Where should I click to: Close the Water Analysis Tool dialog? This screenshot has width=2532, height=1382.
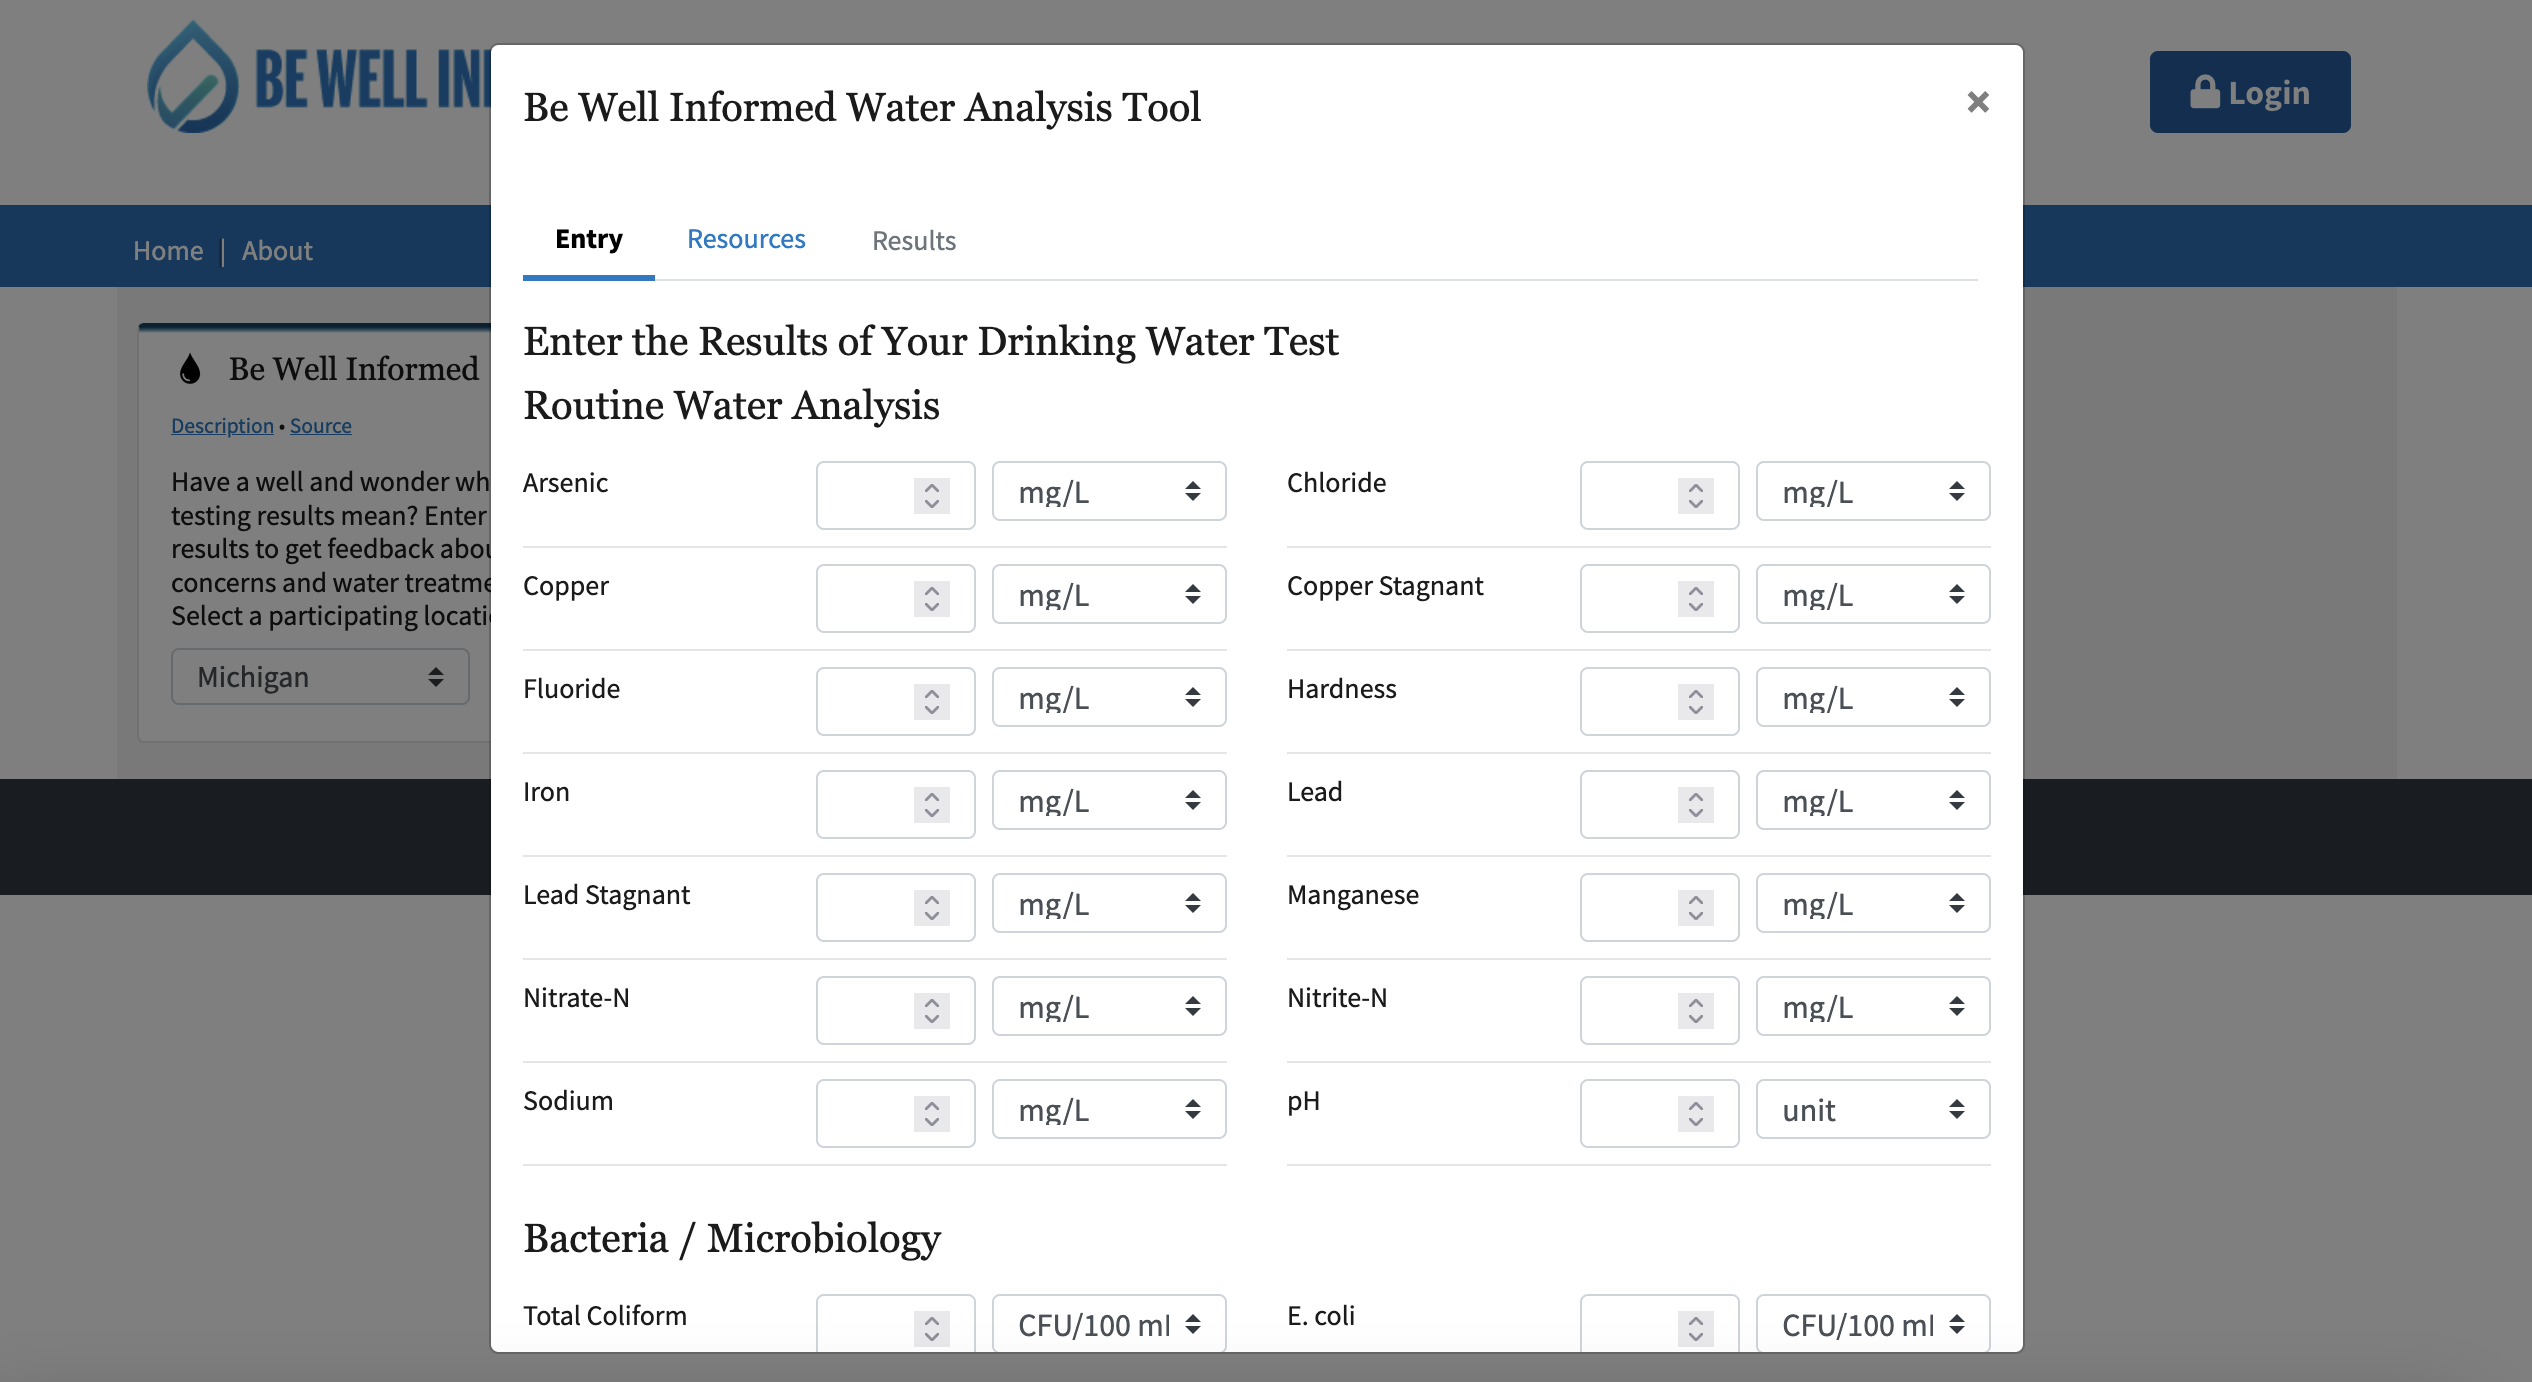(x=1977, y=102)
